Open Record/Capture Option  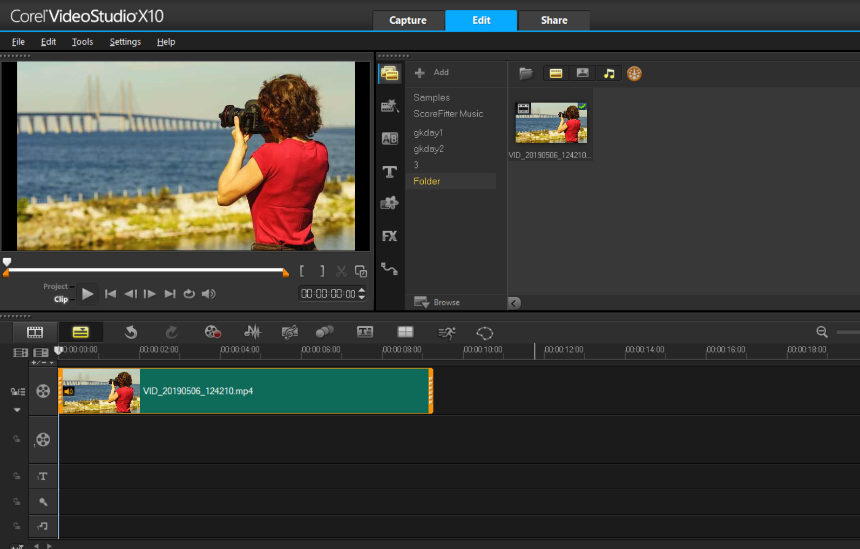[x=213, y=332]
